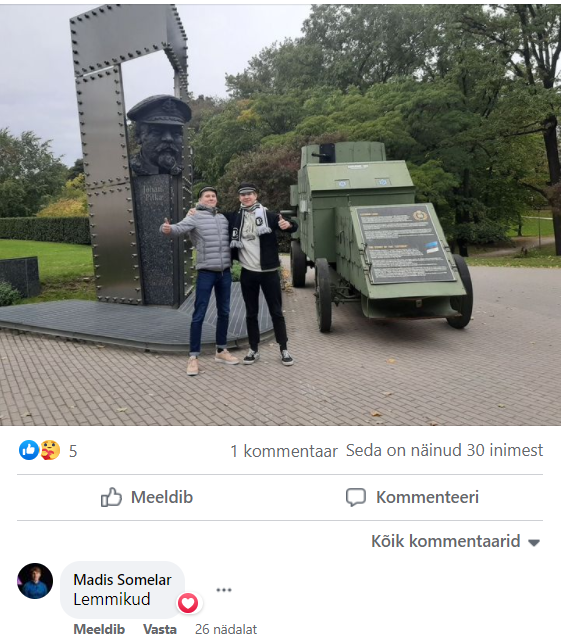Open the posted photo of two men
Viewport: 561px width, 637px height.
280,214
